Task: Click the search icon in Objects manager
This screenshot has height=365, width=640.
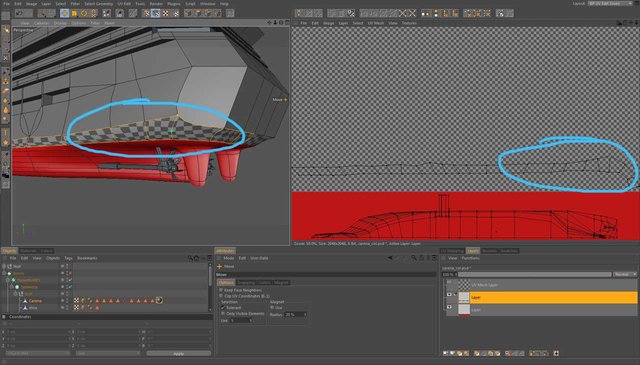Action: pos(190,258)
